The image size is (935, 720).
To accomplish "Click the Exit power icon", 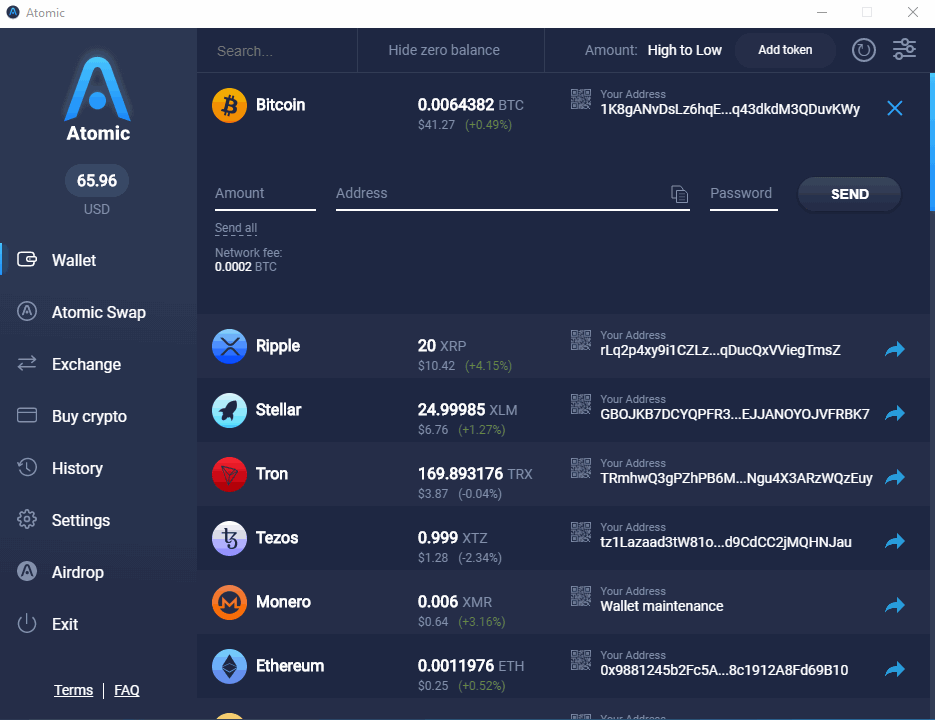I will pos(27,624).
